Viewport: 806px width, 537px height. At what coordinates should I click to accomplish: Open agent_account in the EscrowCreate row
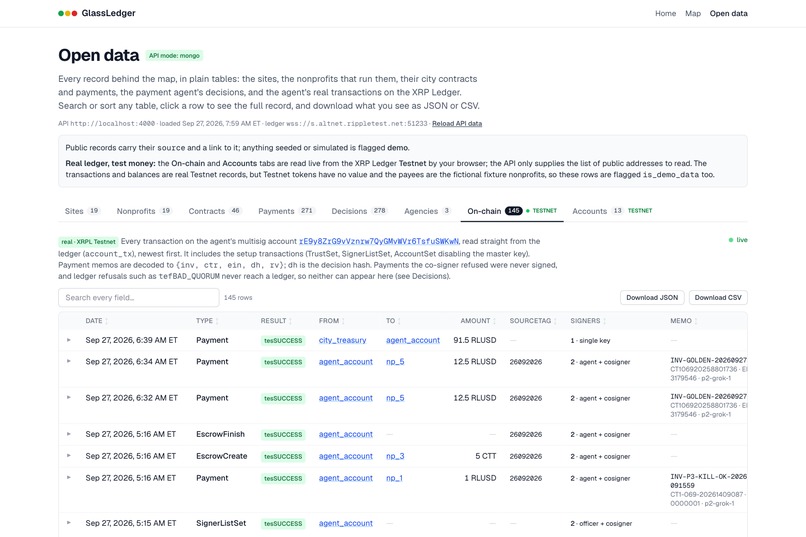click(x=345, y=456)
